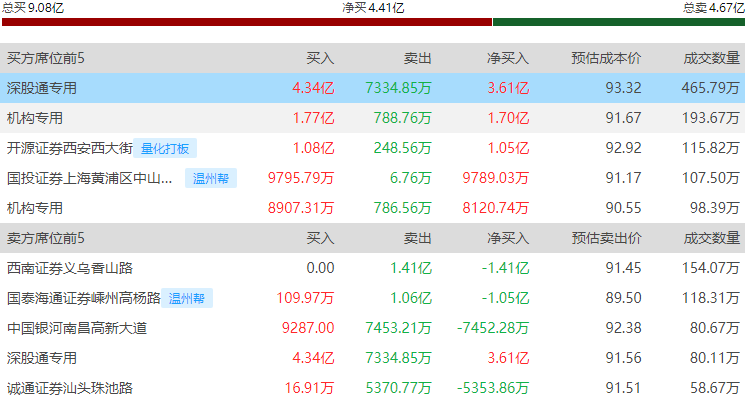The width and height of the screenshot is (745, 398).
Task: Click the 温州帮 tag beside 国泰海通证券嵊州高杨路
Action: 187,298
